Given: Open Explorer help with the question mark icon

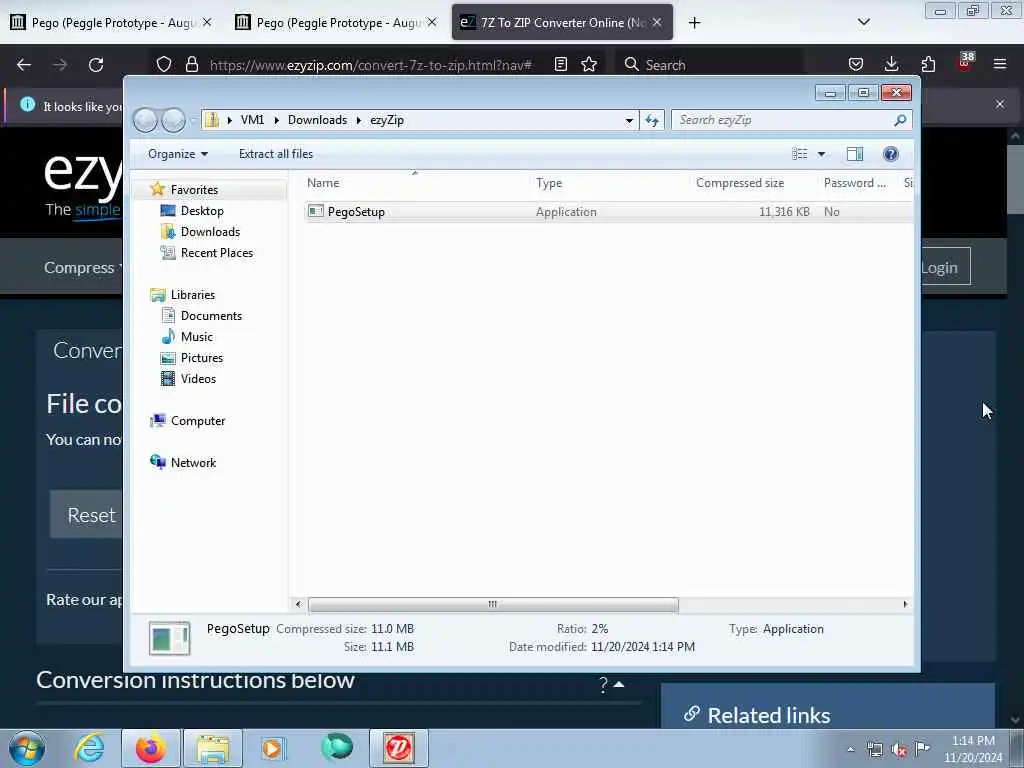Looking at the screenshot, I should [891, 154].
